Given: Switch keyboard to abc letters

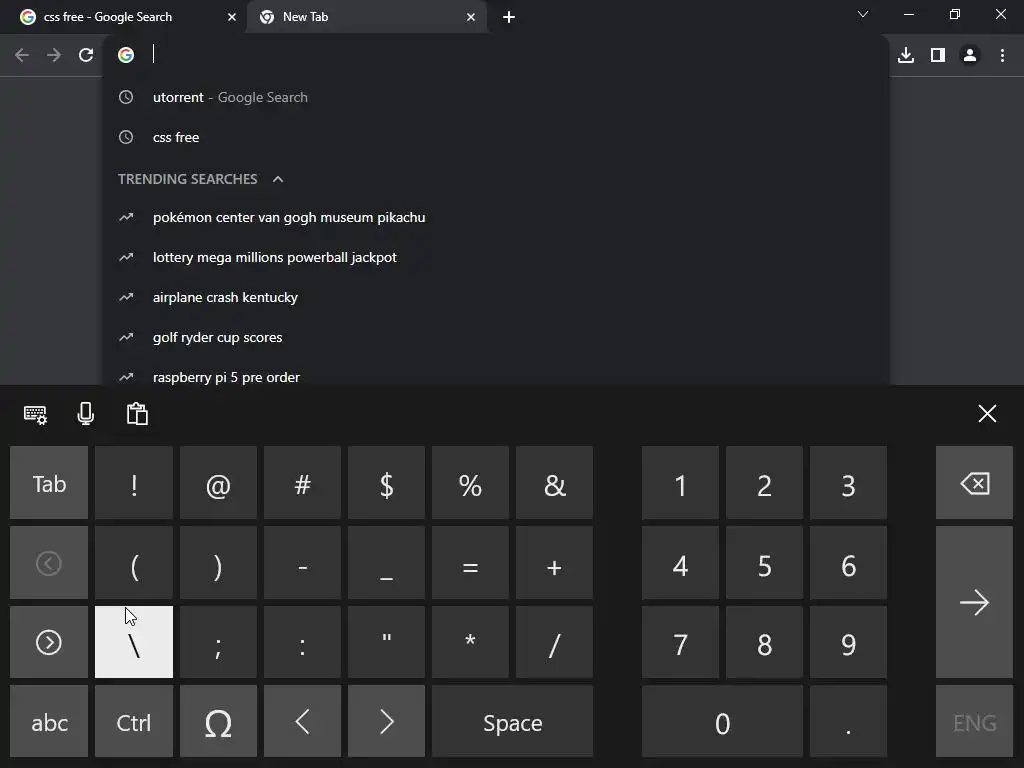Looking at the screenshot, I should (49, 722).
